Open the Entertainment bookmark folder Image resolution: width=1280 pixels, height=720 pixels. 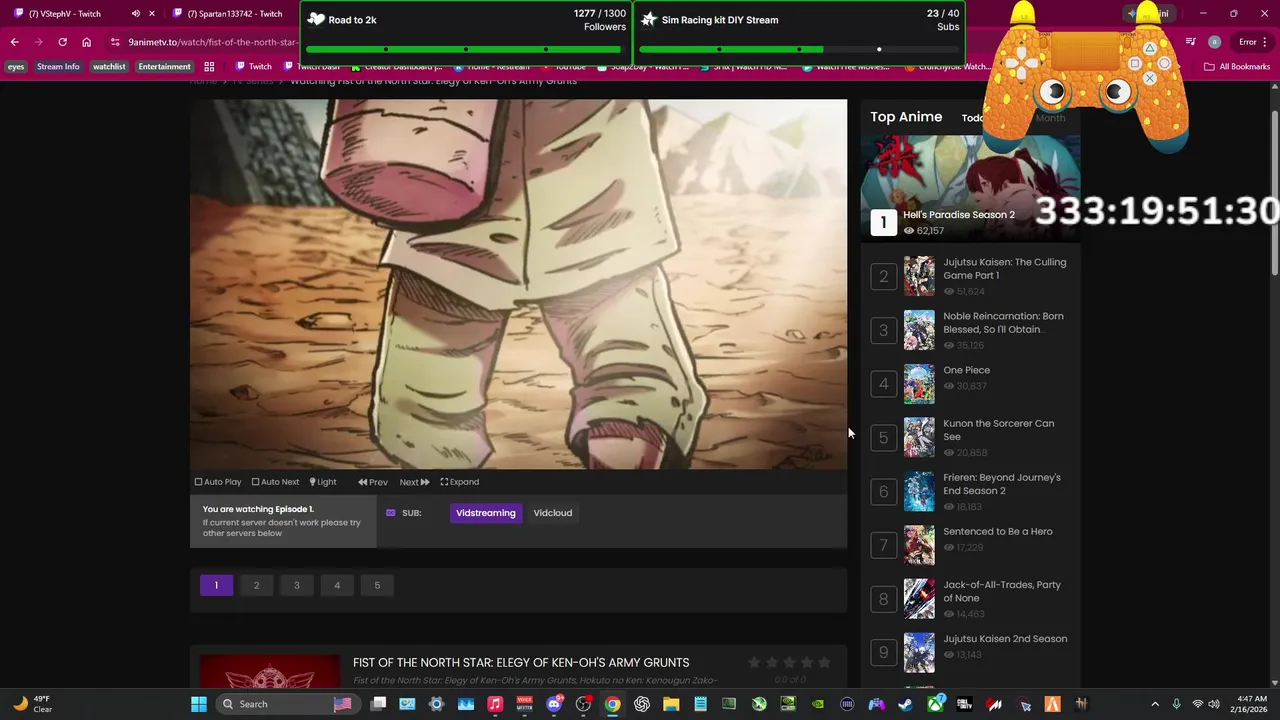point(164,67)
